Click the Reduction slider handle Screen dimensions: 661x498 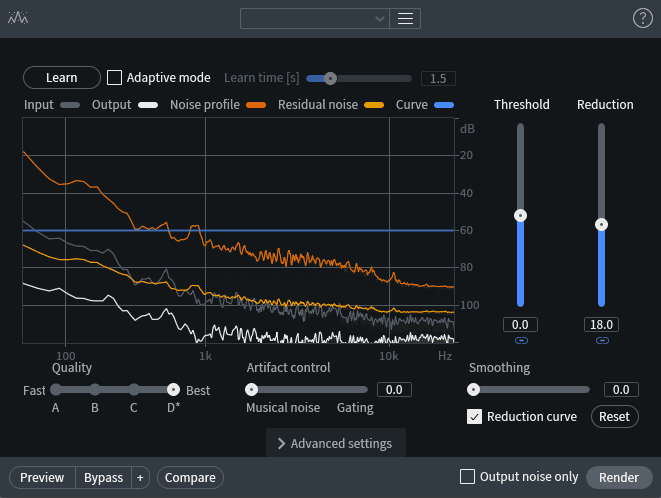pos(601,224)
